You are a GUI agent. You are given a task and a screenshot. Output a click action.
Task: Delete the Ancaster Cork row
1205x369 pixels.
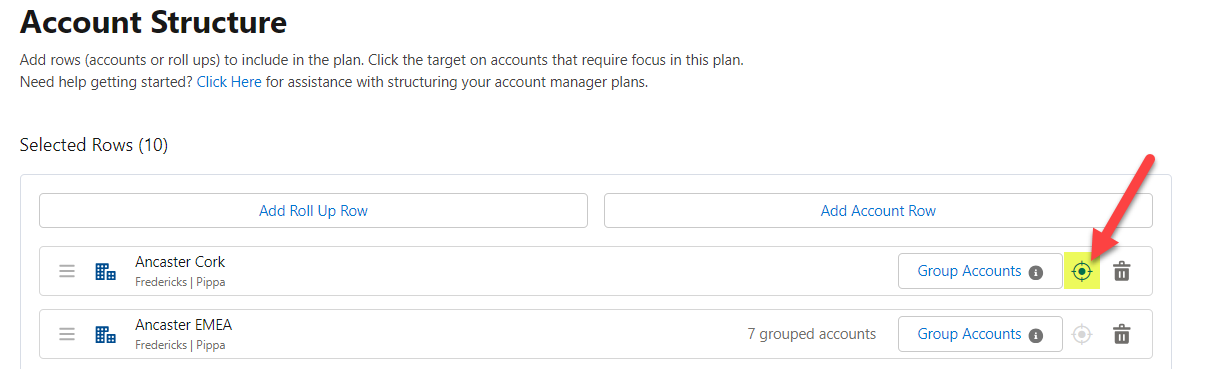1122,271
